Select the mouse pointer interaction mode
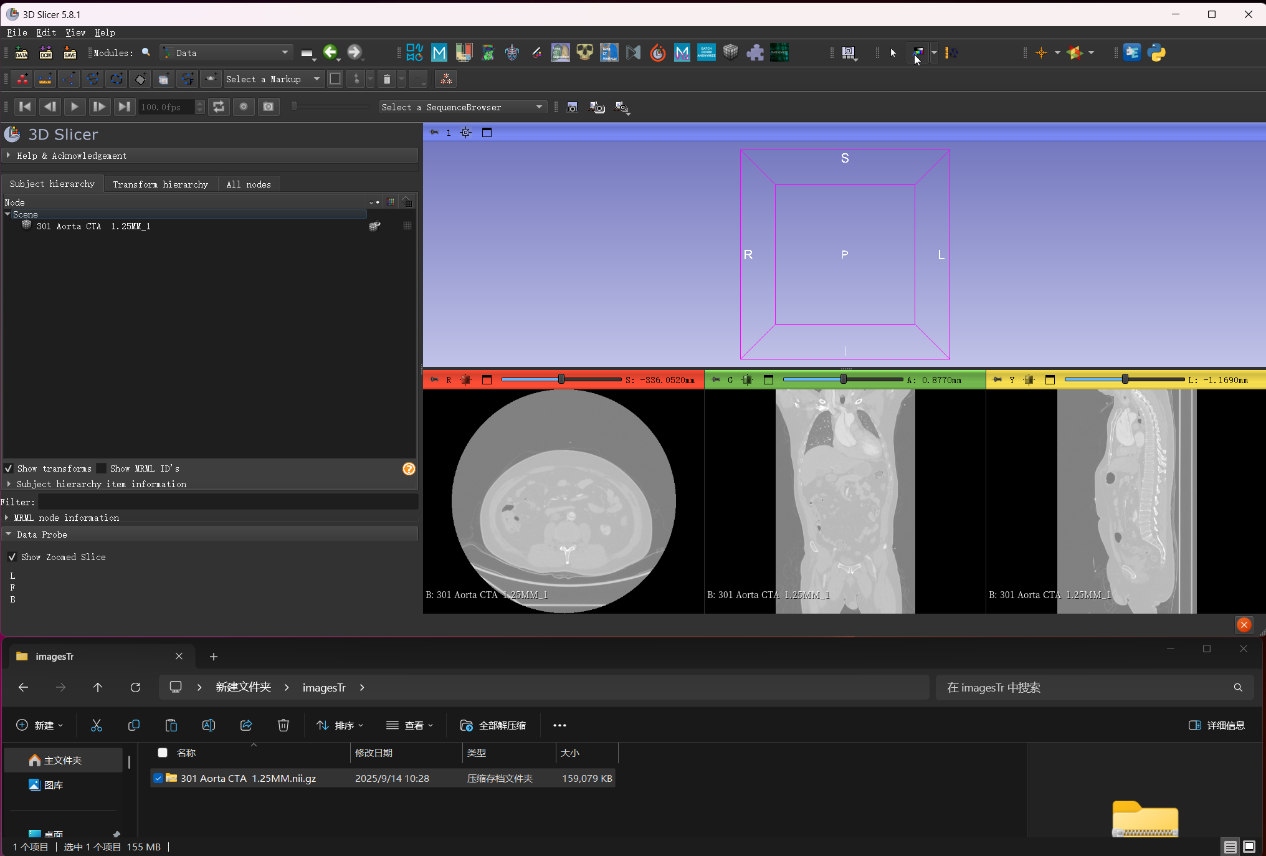Viewport: 1266px width, 856px height. [893, 52]
